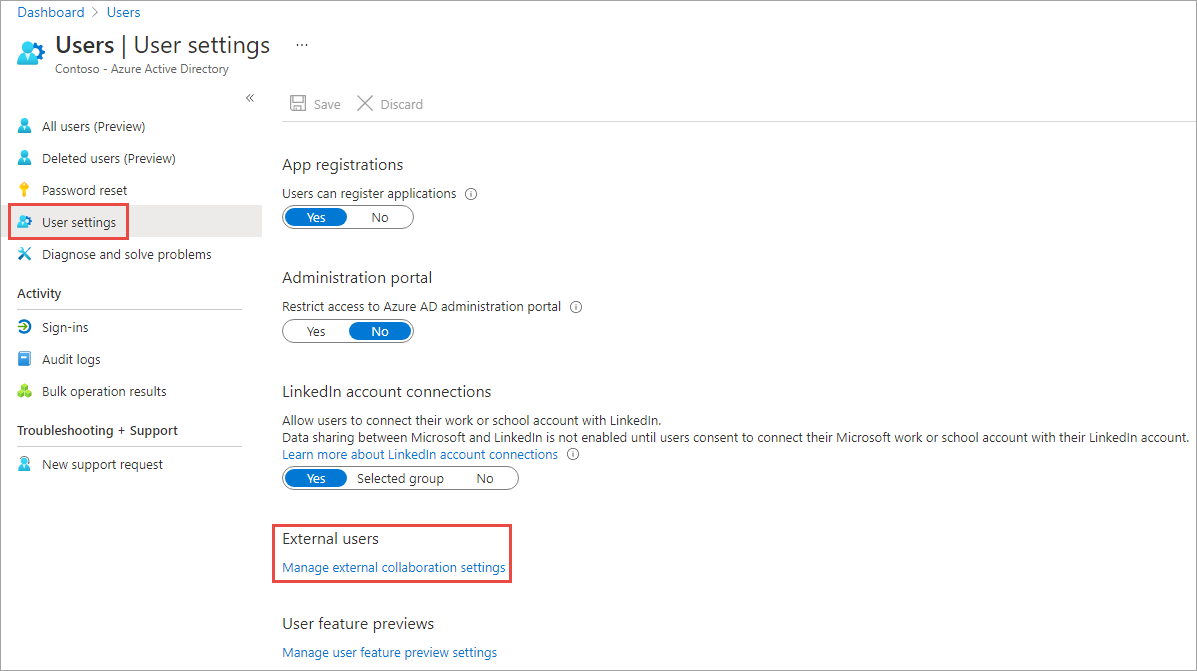1197x671 pixels.
Task: Set Restrict access to admin portal No
Action: [x=380, y=331]
